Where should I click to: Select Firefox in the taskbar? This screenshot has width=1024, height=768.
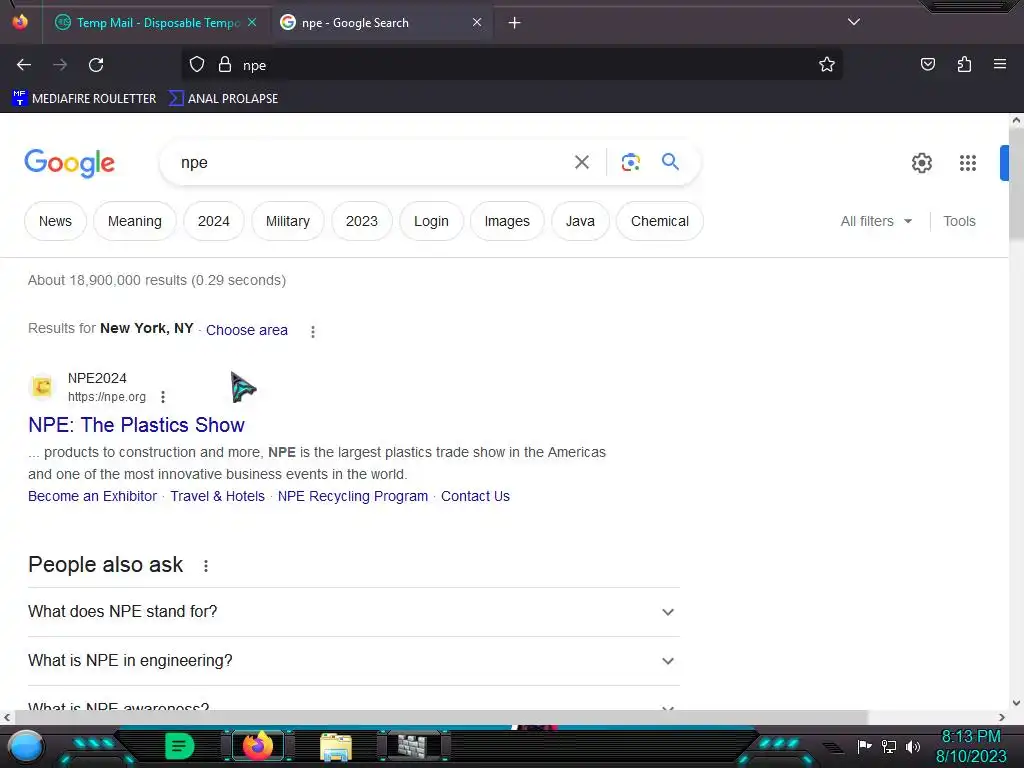pyautogui.click(x=257, y=746)
